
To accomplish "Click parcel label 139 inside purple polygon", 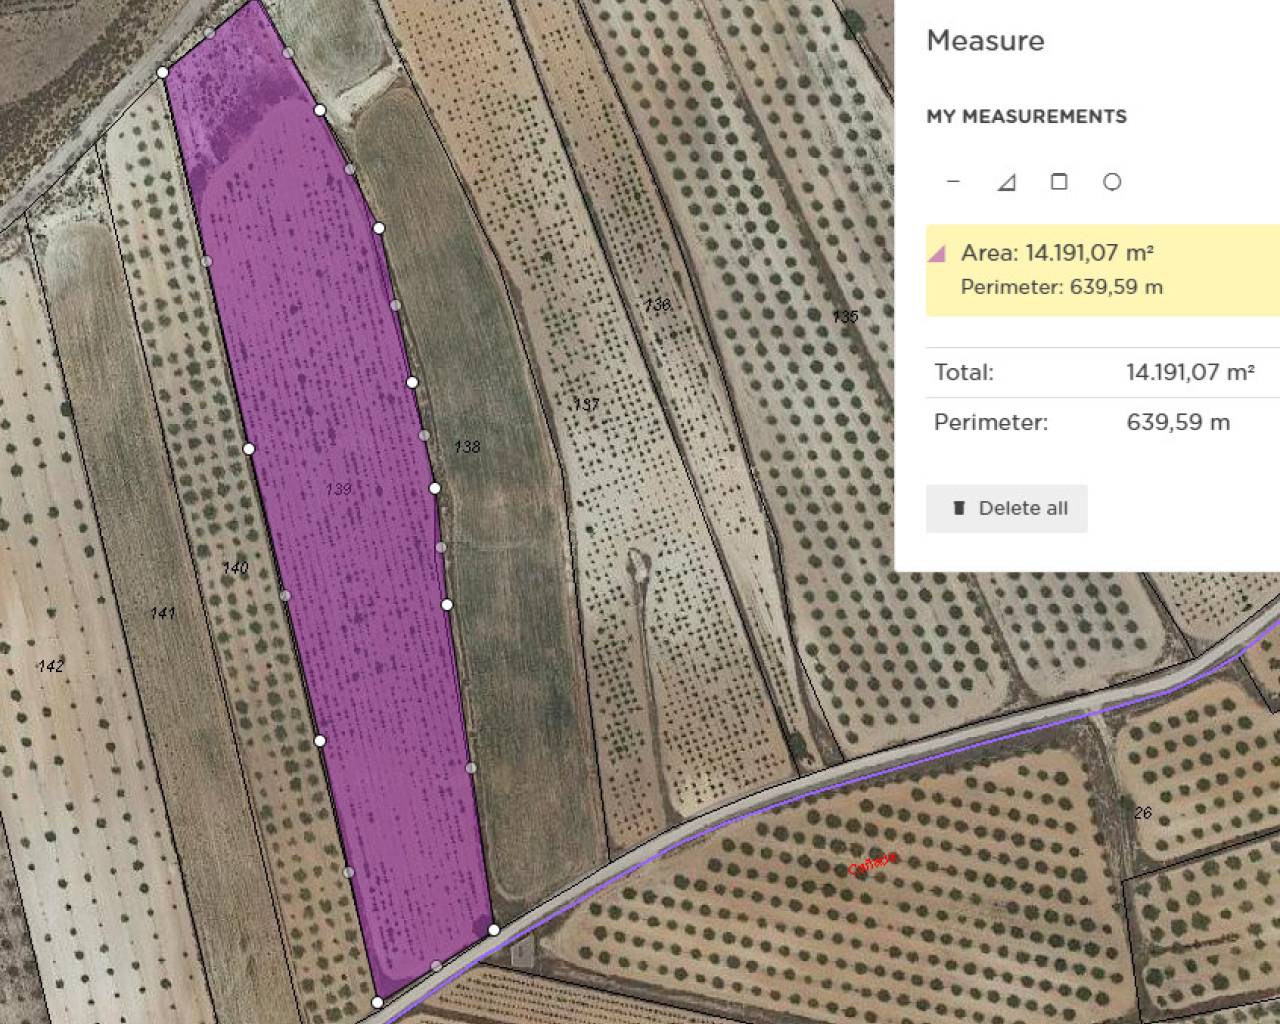I will 339,489.
